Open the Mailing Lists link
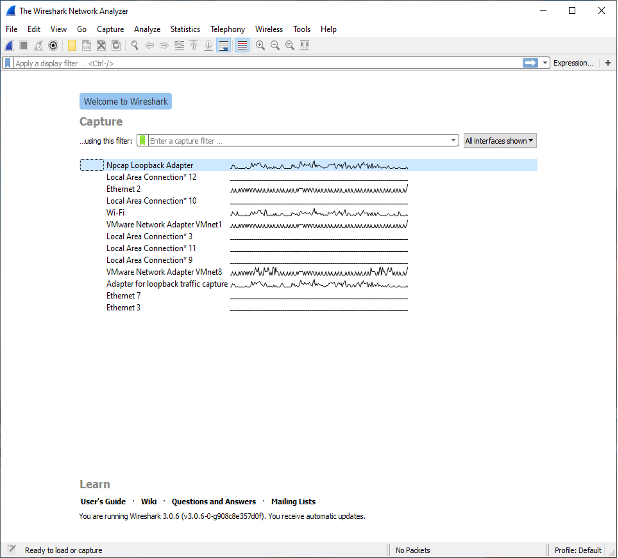The height and width of the screenshot is (558, 618). [293, 501]
